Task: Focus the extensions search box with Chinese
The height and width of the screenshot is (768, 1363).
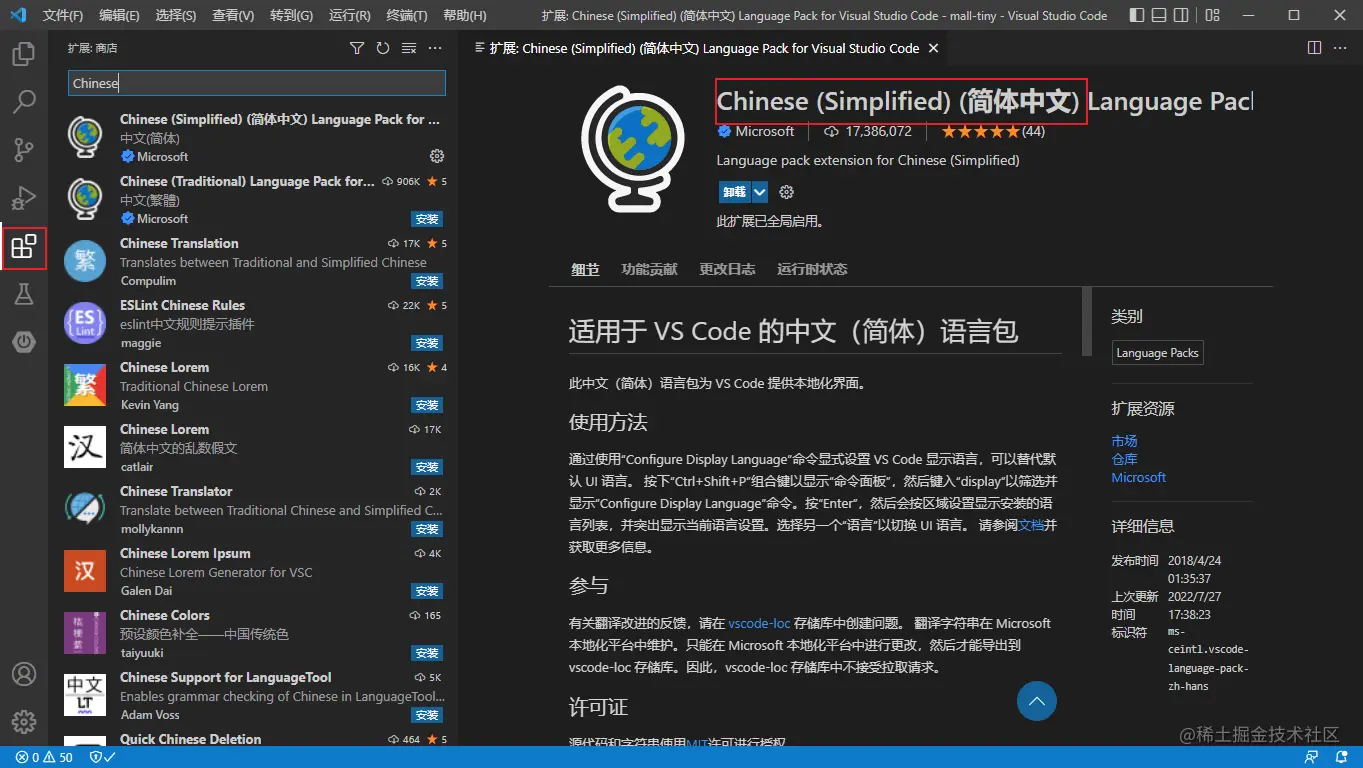Action: [x=257, y=83]
